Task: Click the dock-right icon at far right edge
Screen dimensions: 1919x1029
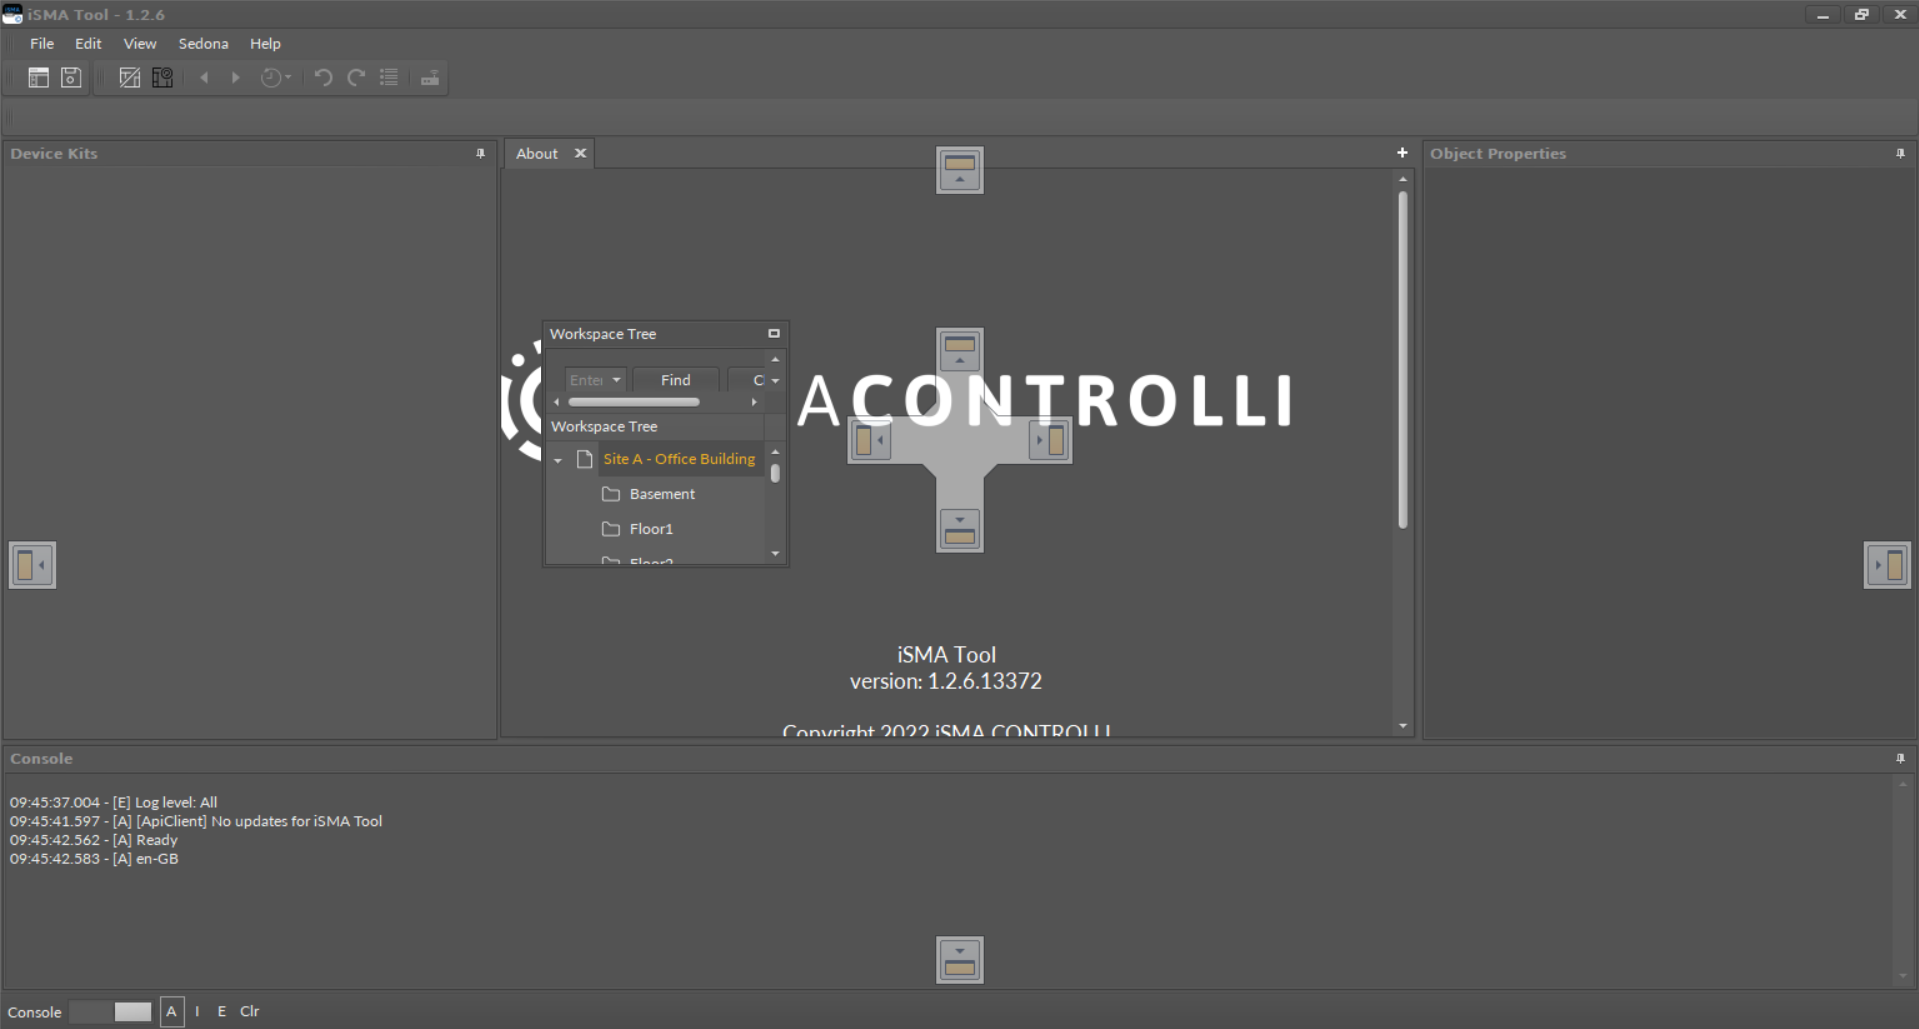Action: coord(1886,565)
